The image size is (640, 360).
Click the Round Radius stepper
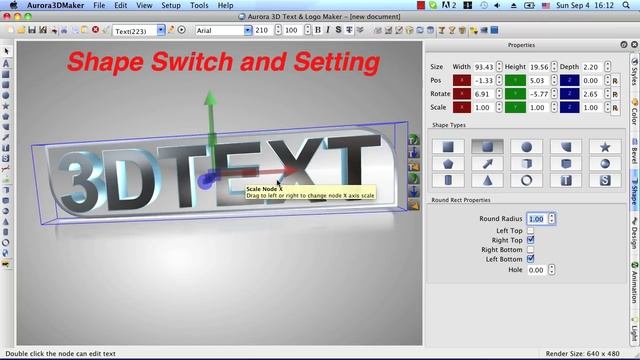[551, 219]
